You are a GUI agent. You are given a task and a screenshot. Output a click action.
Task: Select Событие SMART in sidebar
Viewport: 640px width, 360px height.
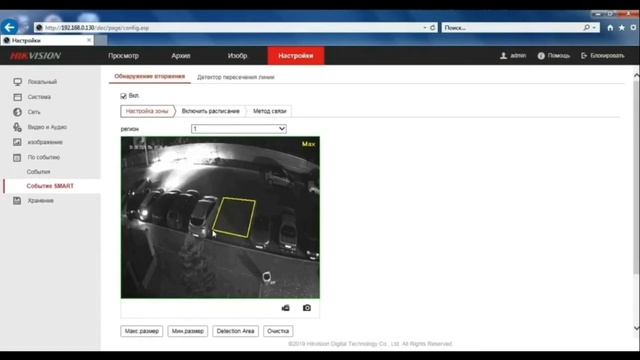click(50, 186)
